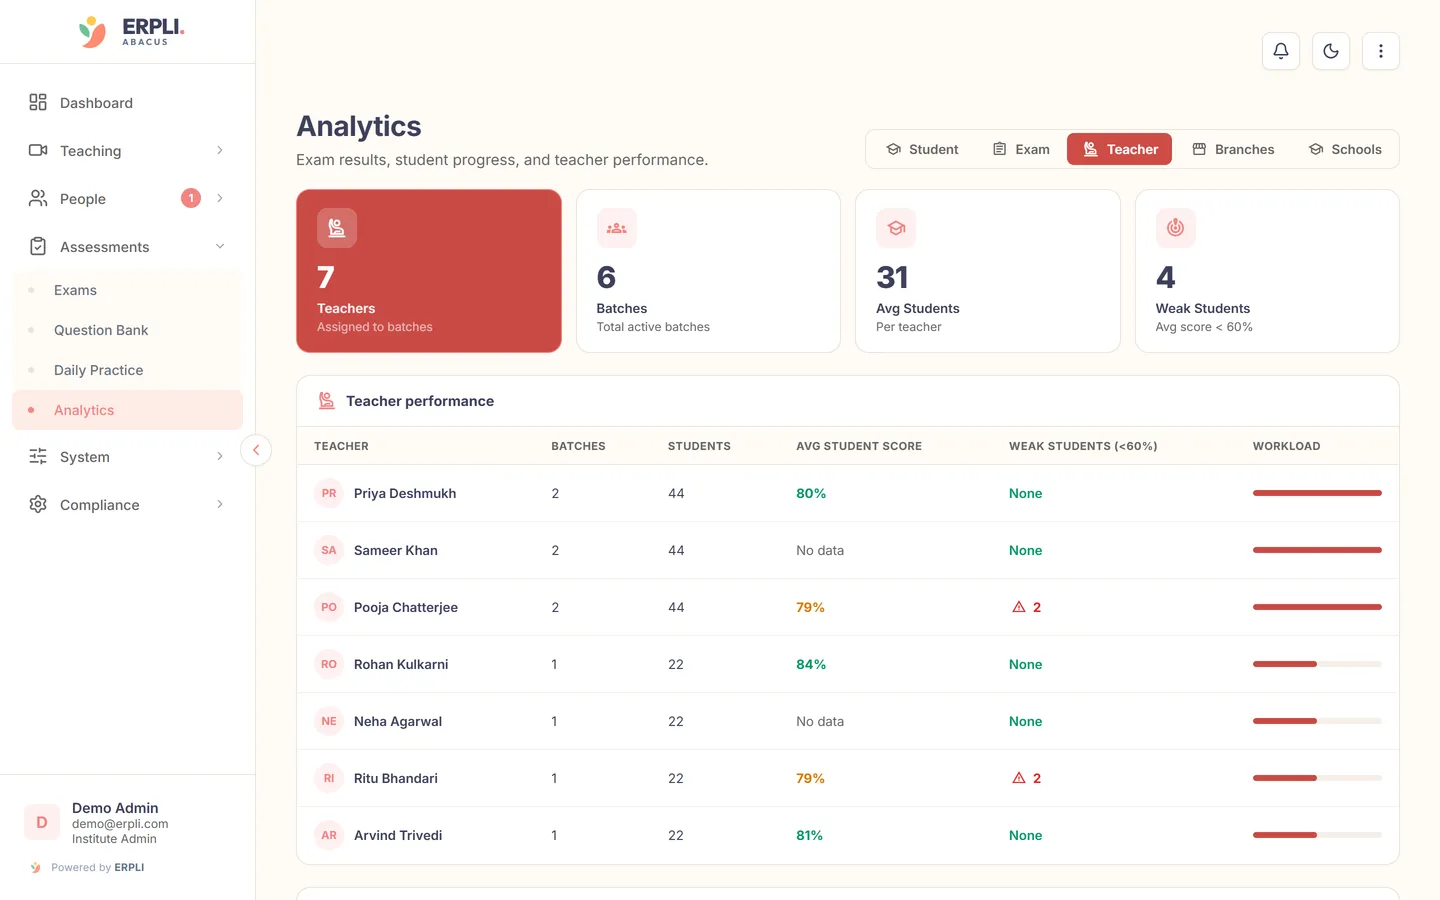The height and width of the screenshot is (900, 1440).
Task: Open Analytics in the sidebar
Action: [127, 410]
